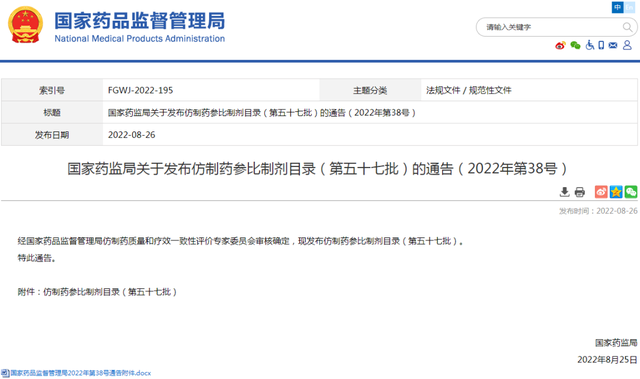Click the docx file icon at bottom
Screen dimensions: 640x379
[5, 373]
